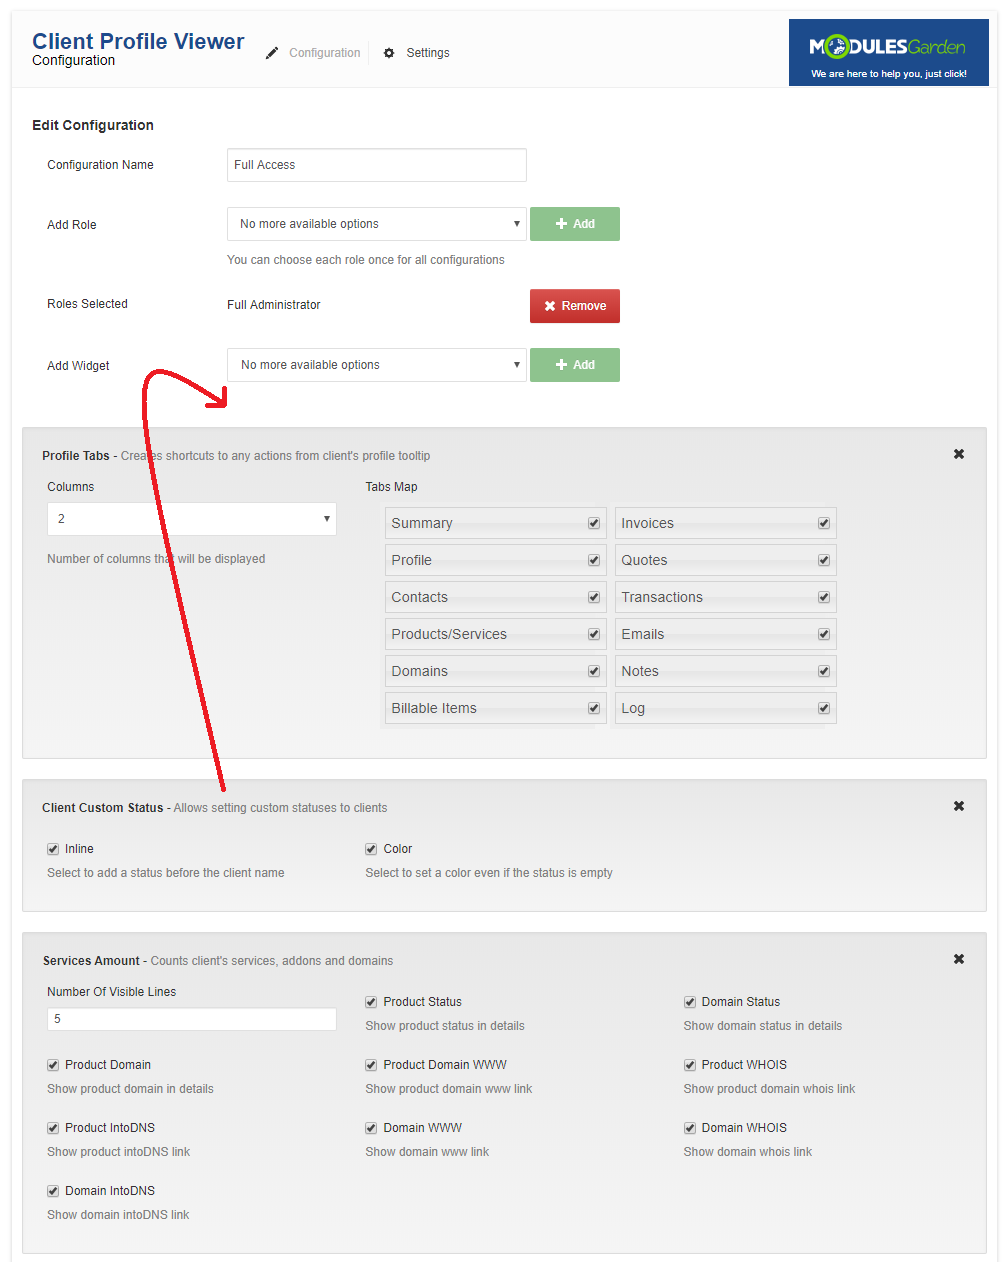Click 'Number of columns that will be displayed' text
Screen dimensions: 1005x1262
point(156,559)
